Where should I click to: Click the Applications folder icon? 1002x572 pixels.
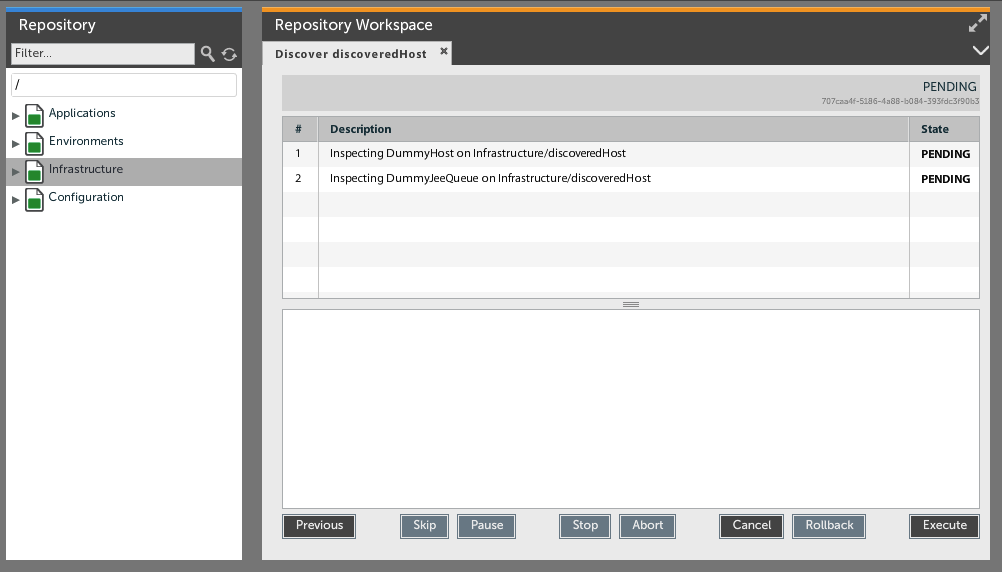pyautogui.click(x=34, y=115)
